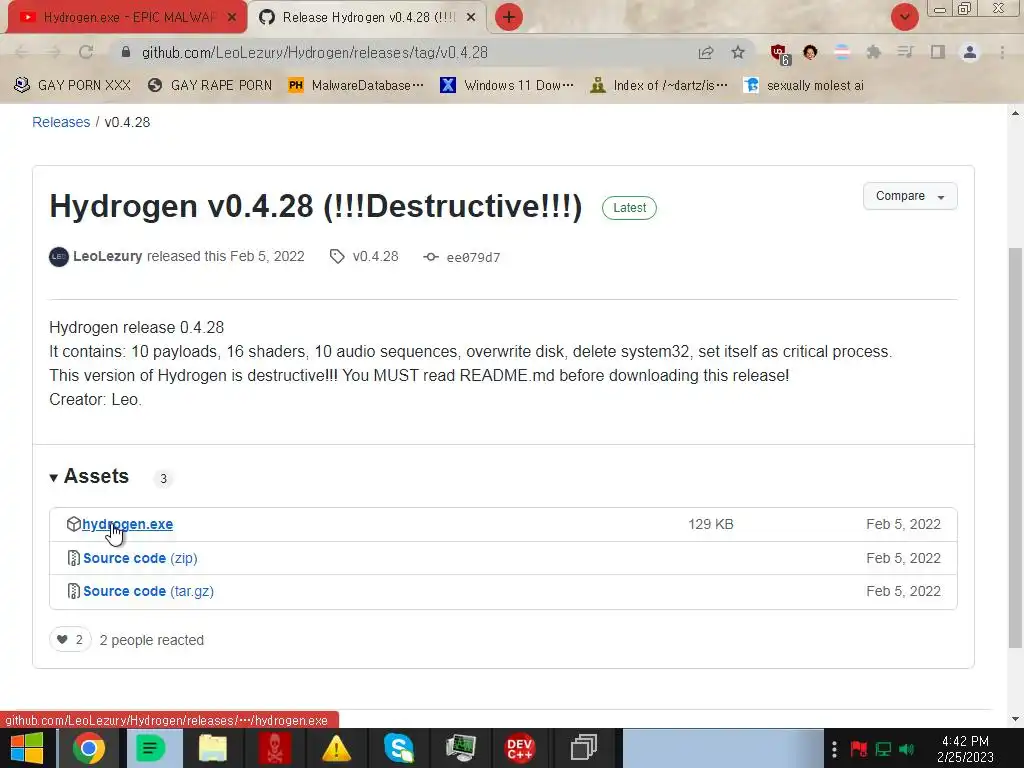
Task: Go back to the previous page
Action: click(22, 52)
